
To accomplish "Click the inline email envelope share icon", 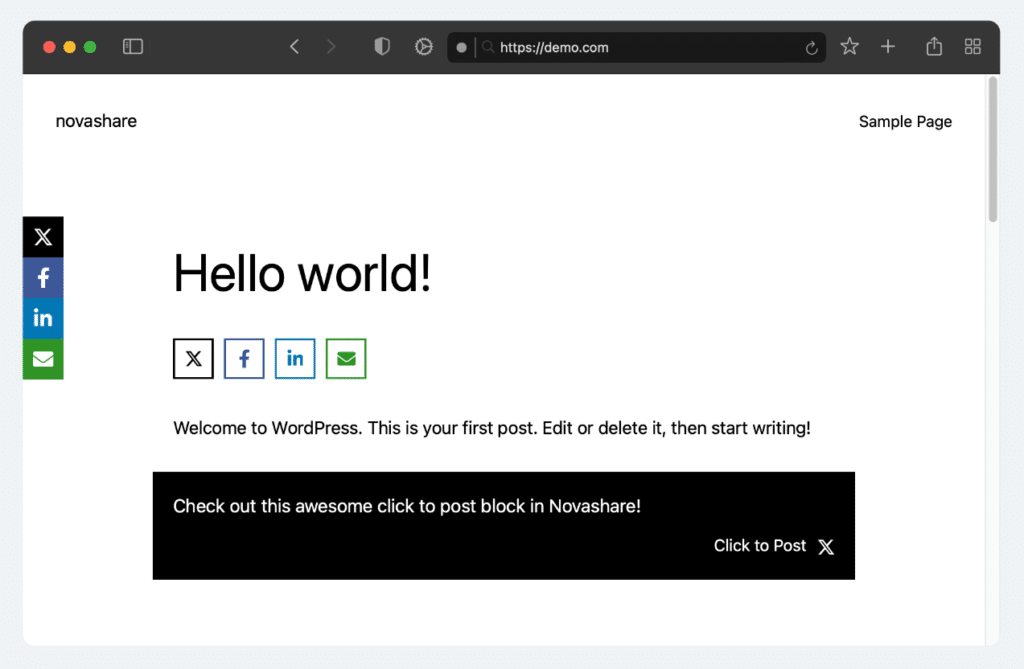I will [x=346, y=358].
